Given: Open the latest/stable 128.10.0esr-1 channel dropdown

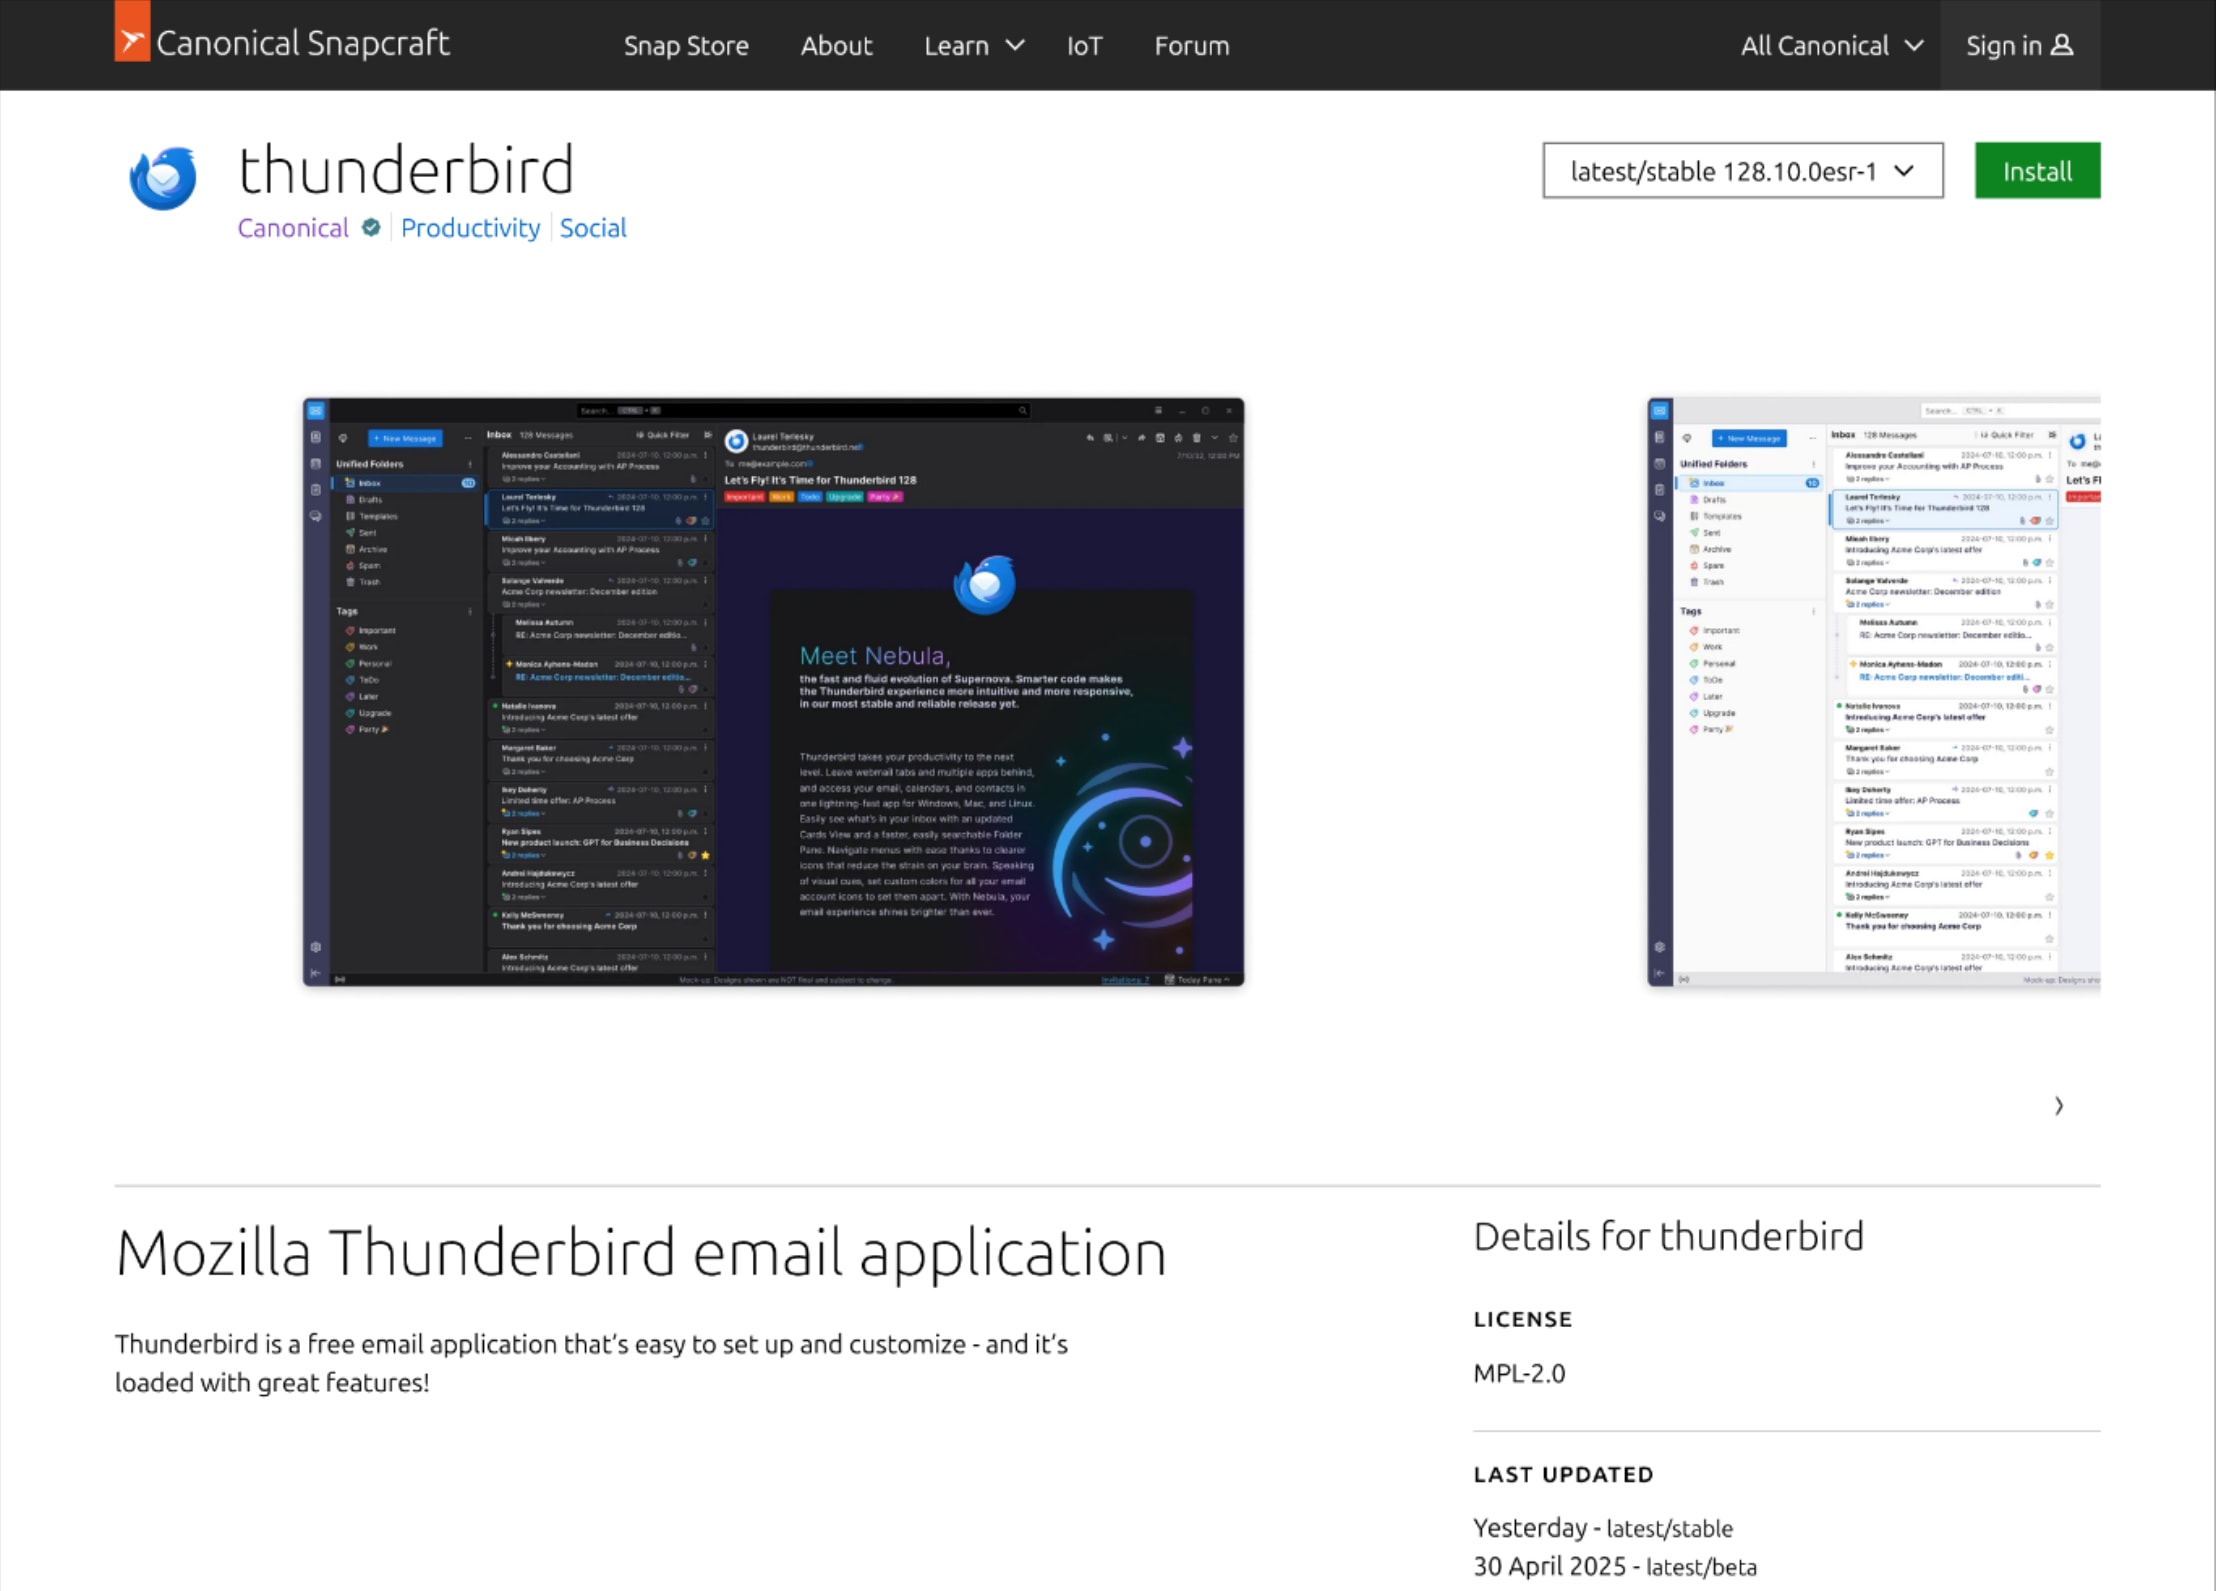Looking at the screenshot, I should tap(1743, 171).
